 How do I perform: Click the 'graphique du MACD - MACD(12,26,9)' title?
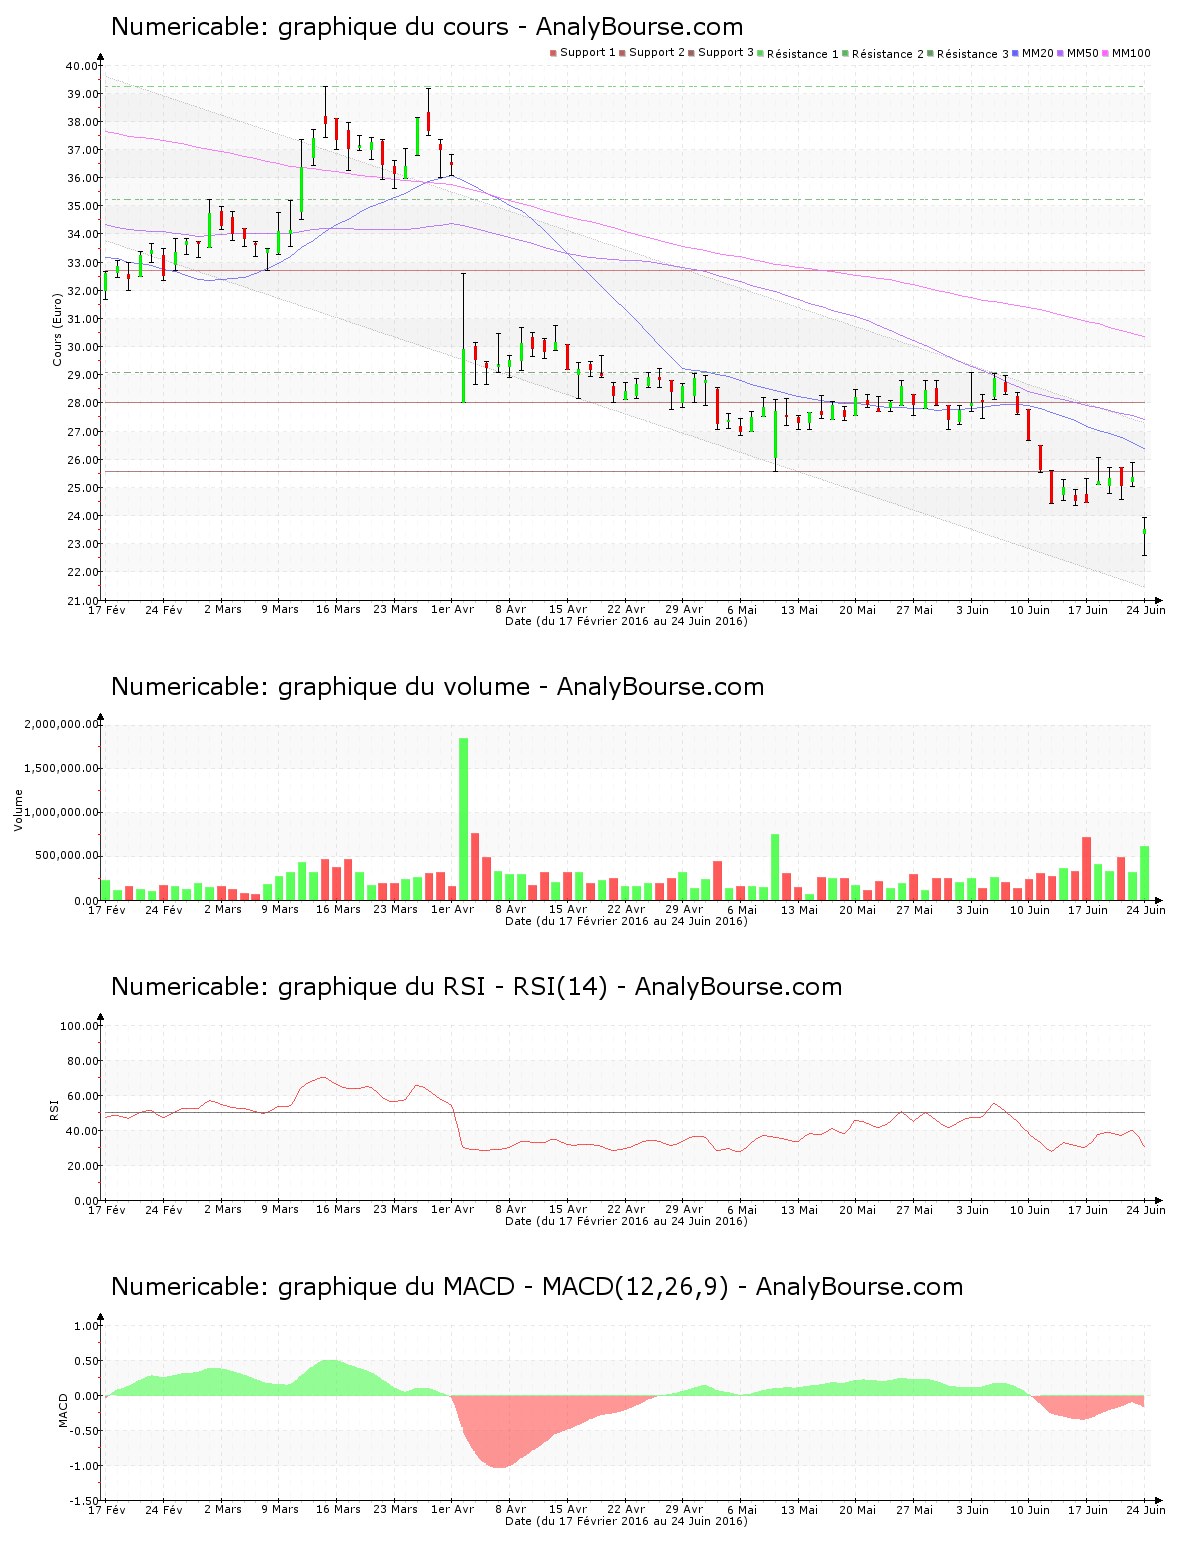click(537, 1287)
